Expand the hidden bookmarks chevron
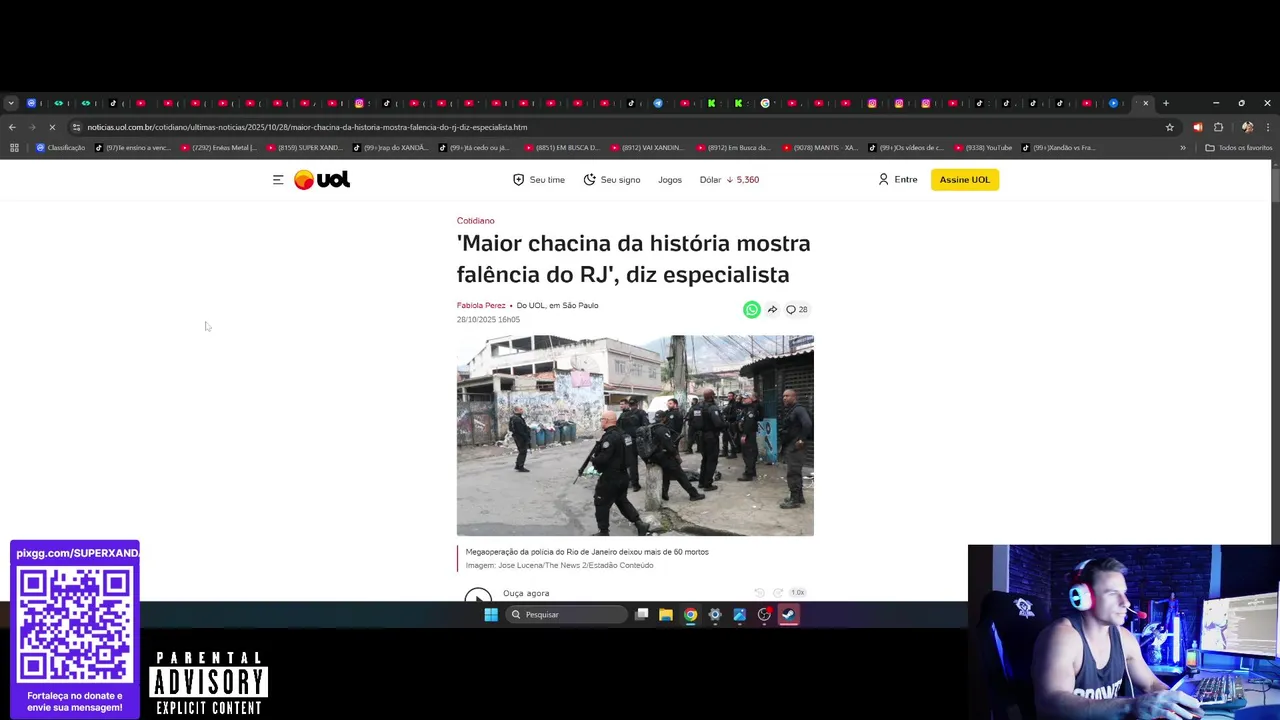Screen dimensions: 1280x720 point(1182,148)
